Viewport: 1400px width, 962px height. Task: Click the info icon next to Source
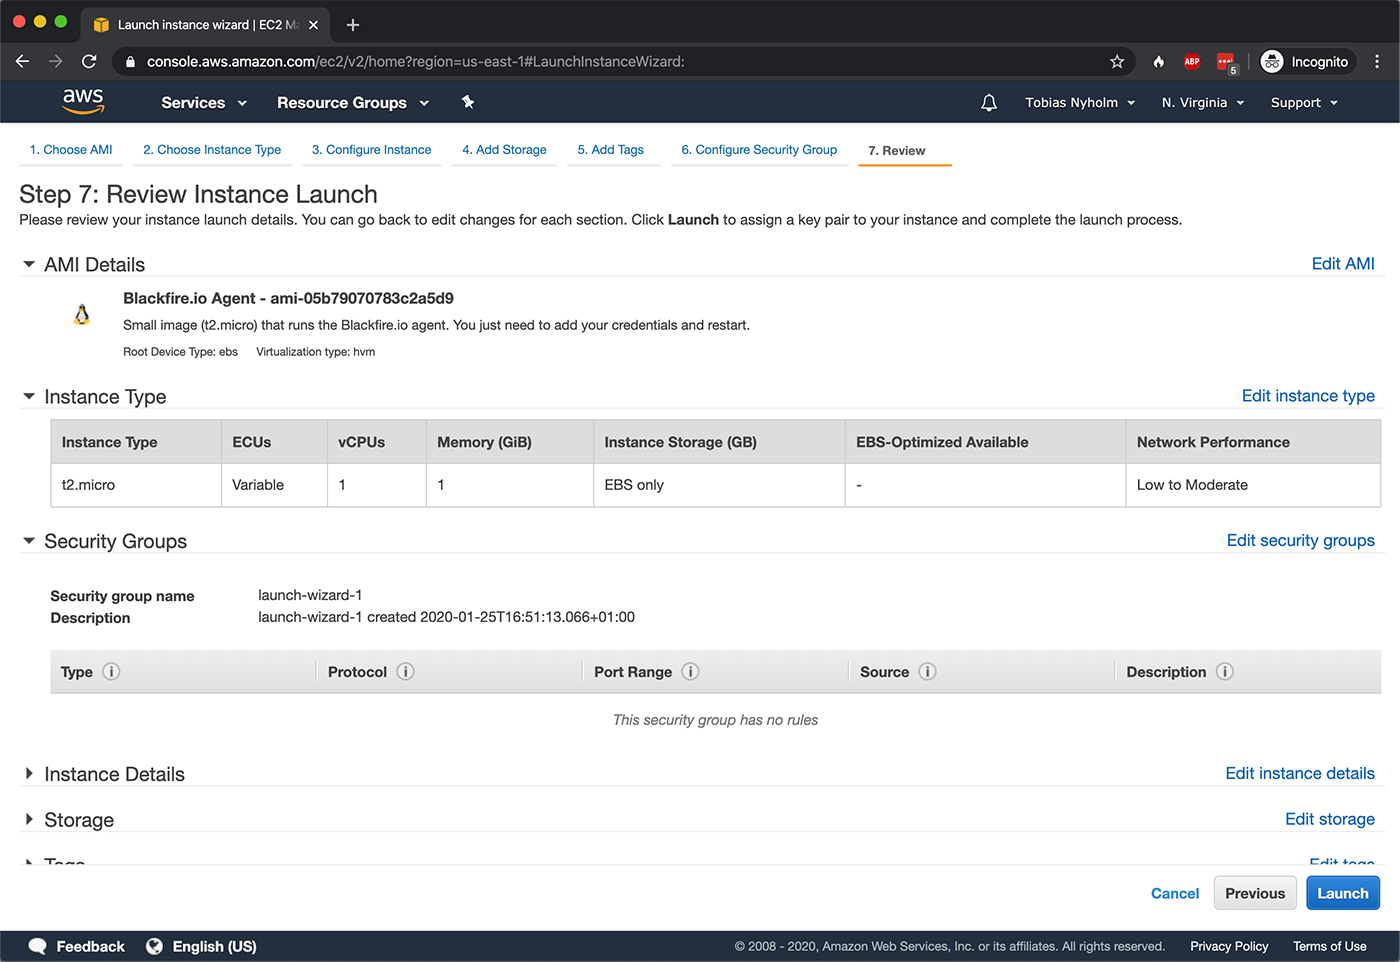click(x=927, y=671)
